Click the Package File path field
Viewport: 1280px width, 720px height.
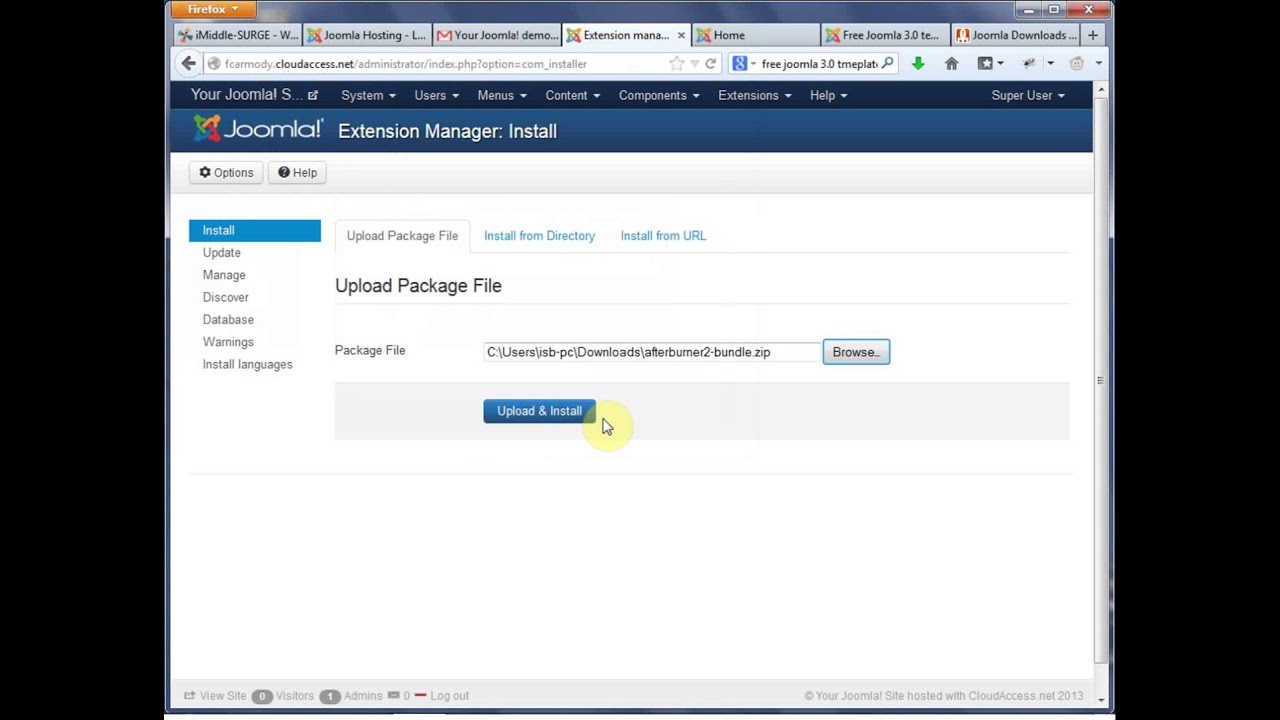click(x=652, y=352)
